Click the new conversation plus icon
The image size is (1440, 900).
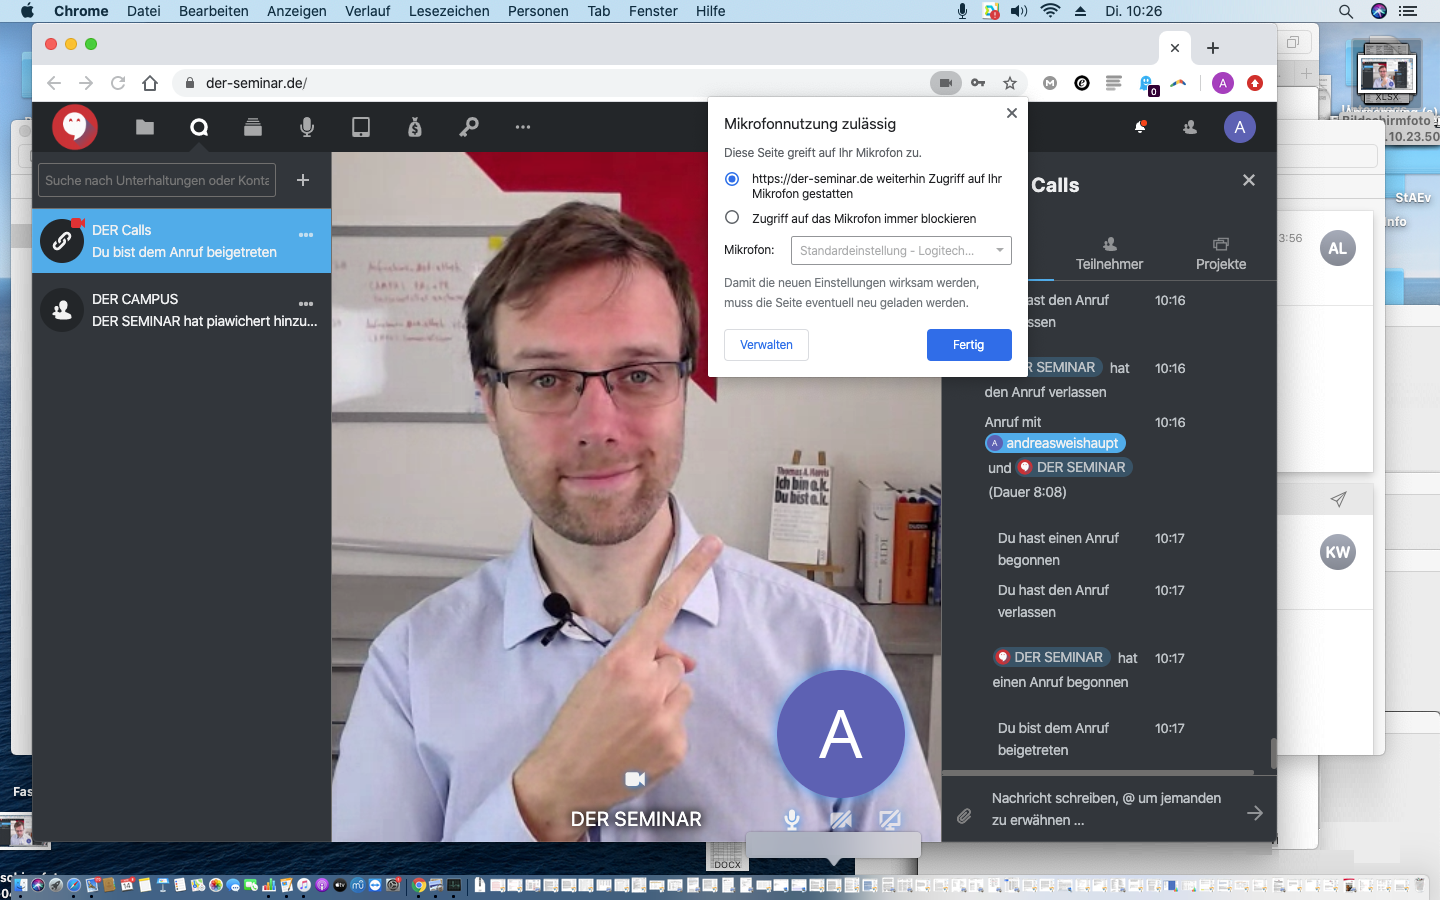click(303, 180)
